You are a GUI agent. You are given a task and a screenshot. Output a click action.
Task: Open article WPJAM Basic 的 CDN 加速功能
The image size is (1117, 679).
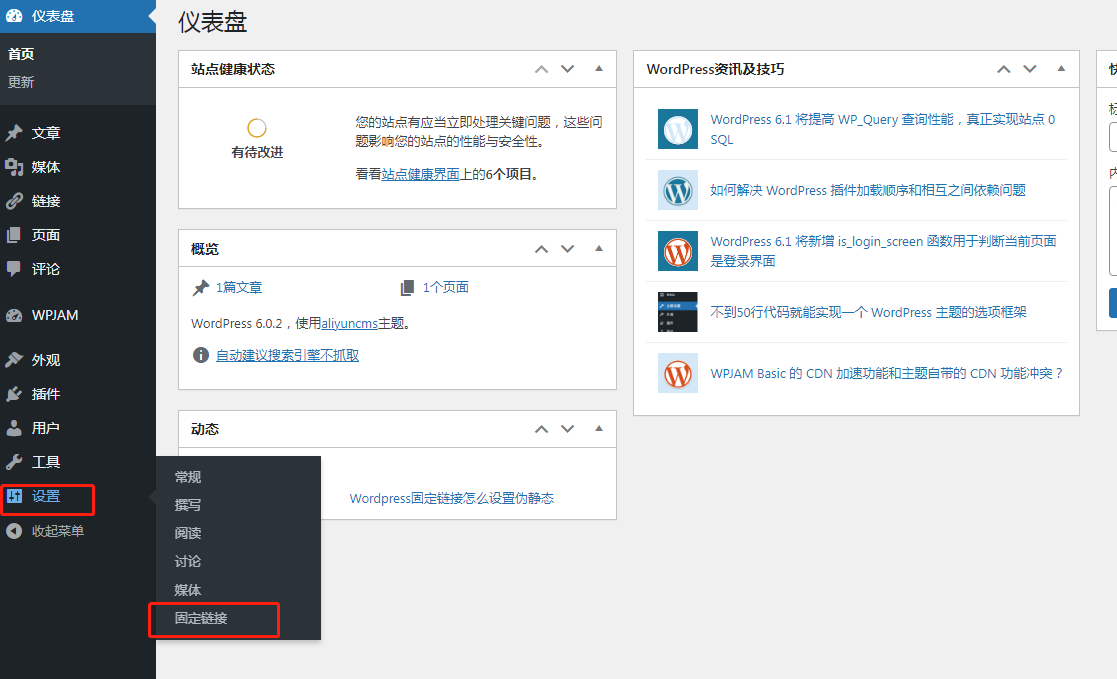tap(886, 373)
